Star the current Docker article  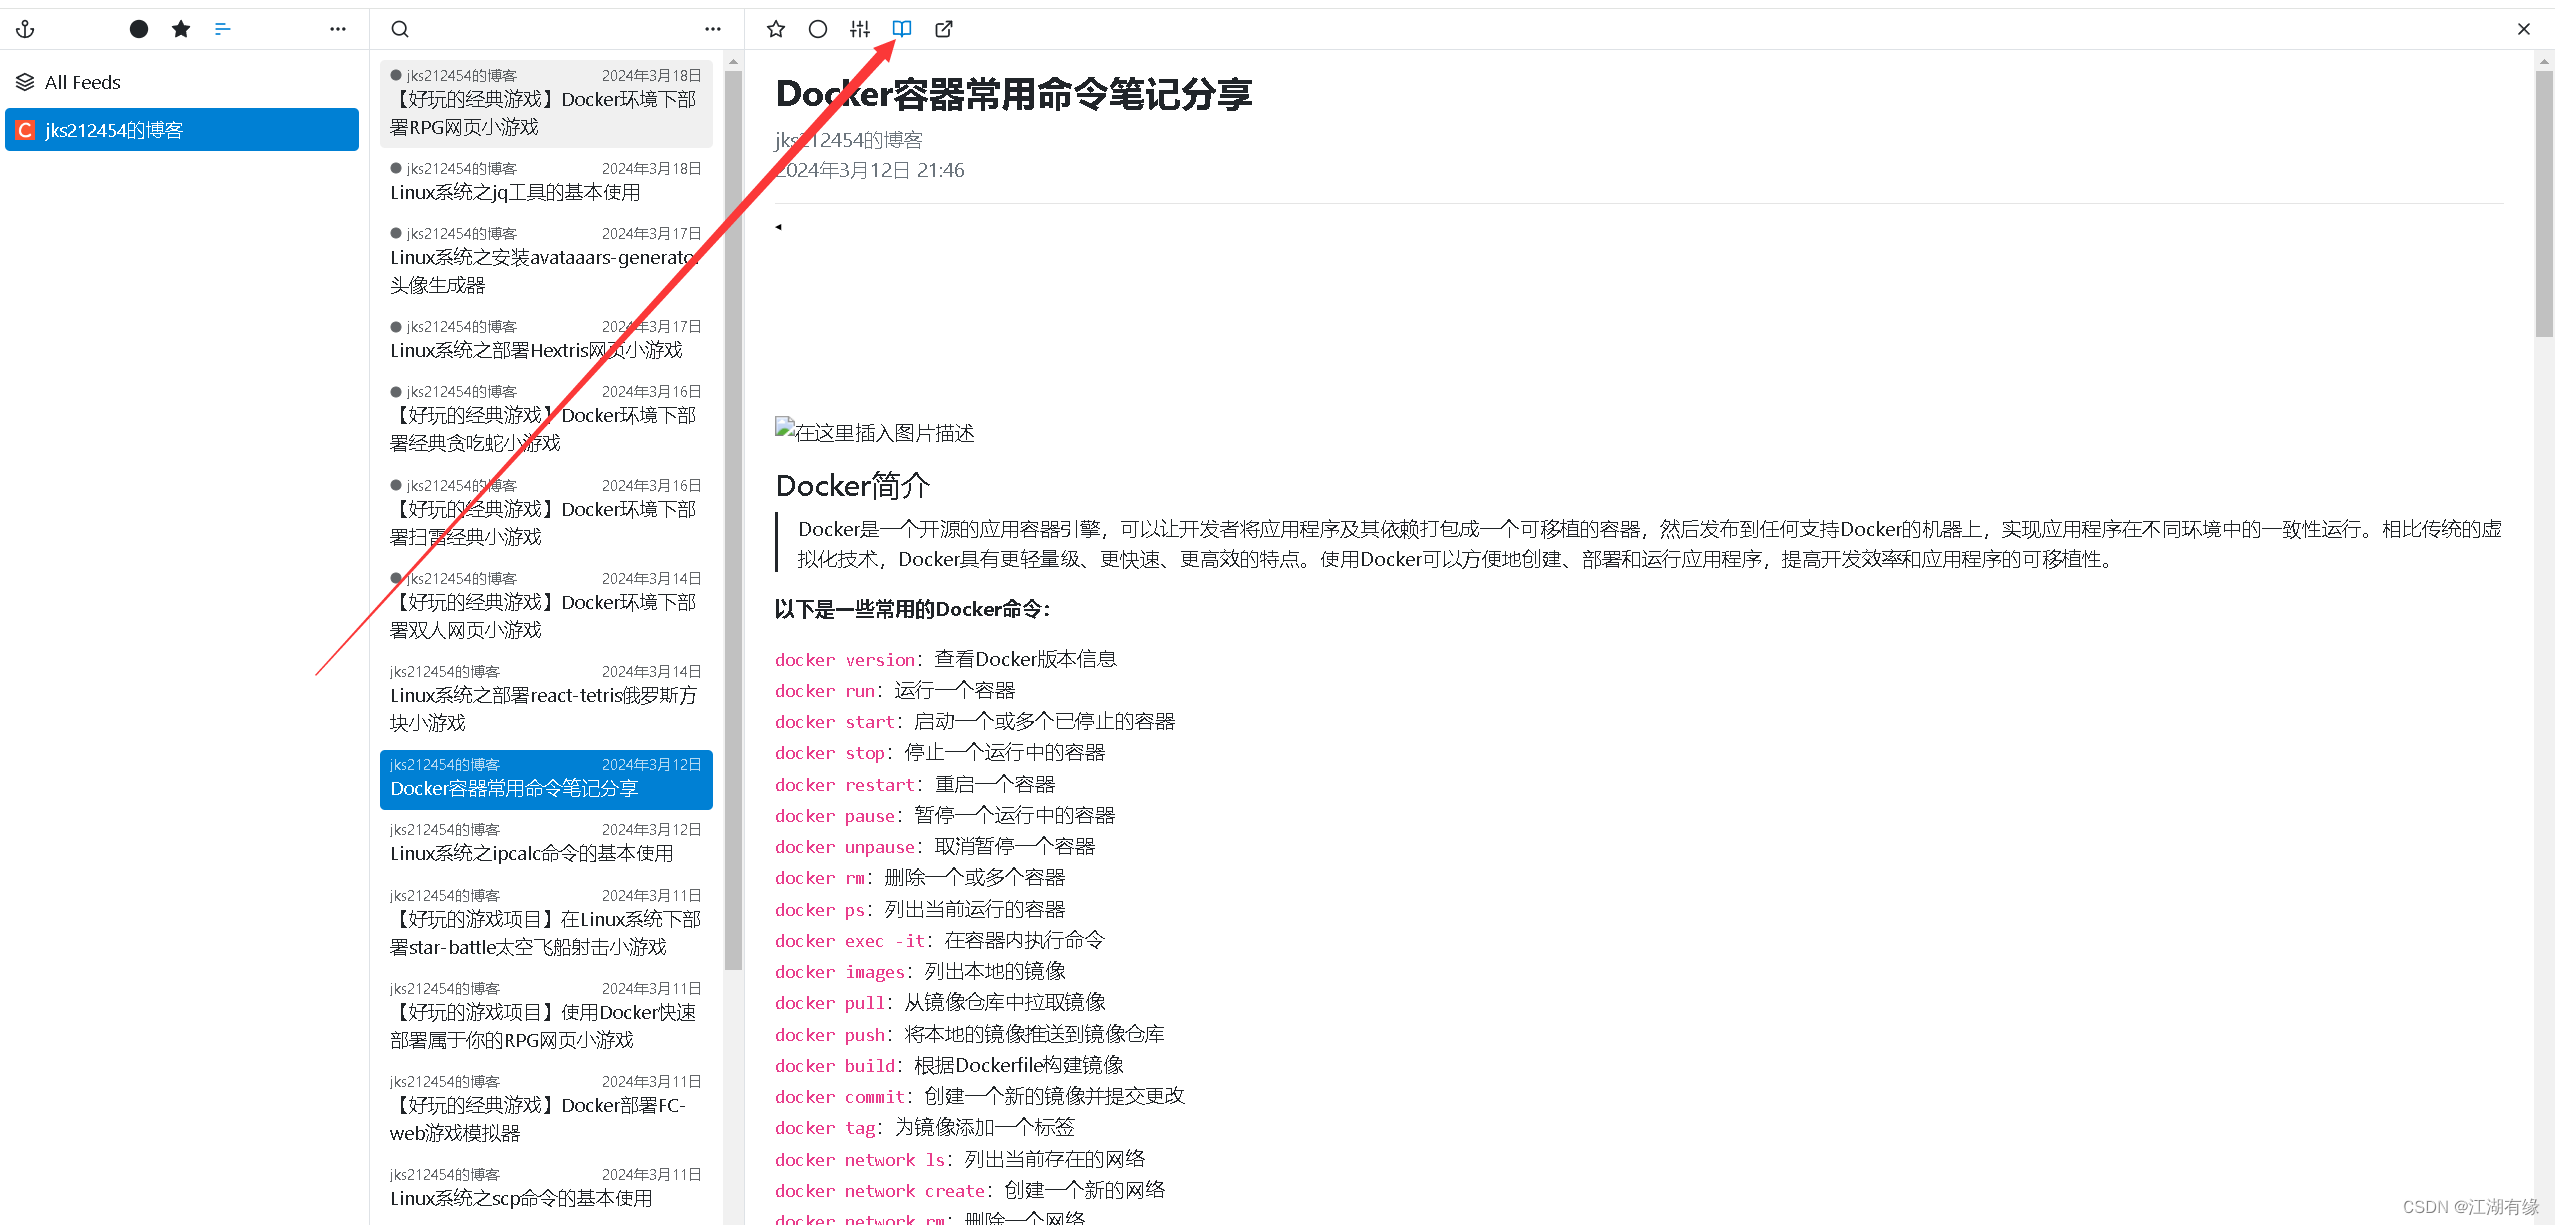click(x=776, y=29)
